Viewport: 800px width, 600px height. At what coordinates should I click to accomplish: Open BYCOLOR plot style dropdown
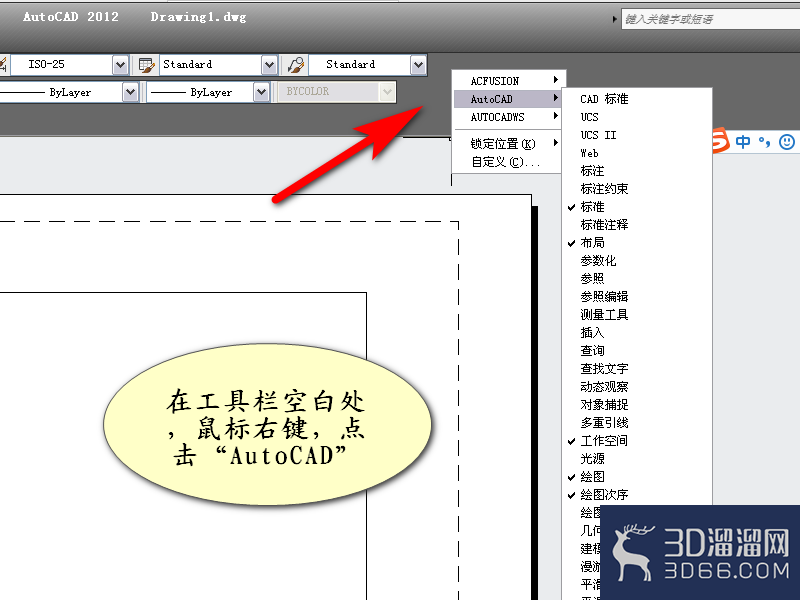click(387, 92)
